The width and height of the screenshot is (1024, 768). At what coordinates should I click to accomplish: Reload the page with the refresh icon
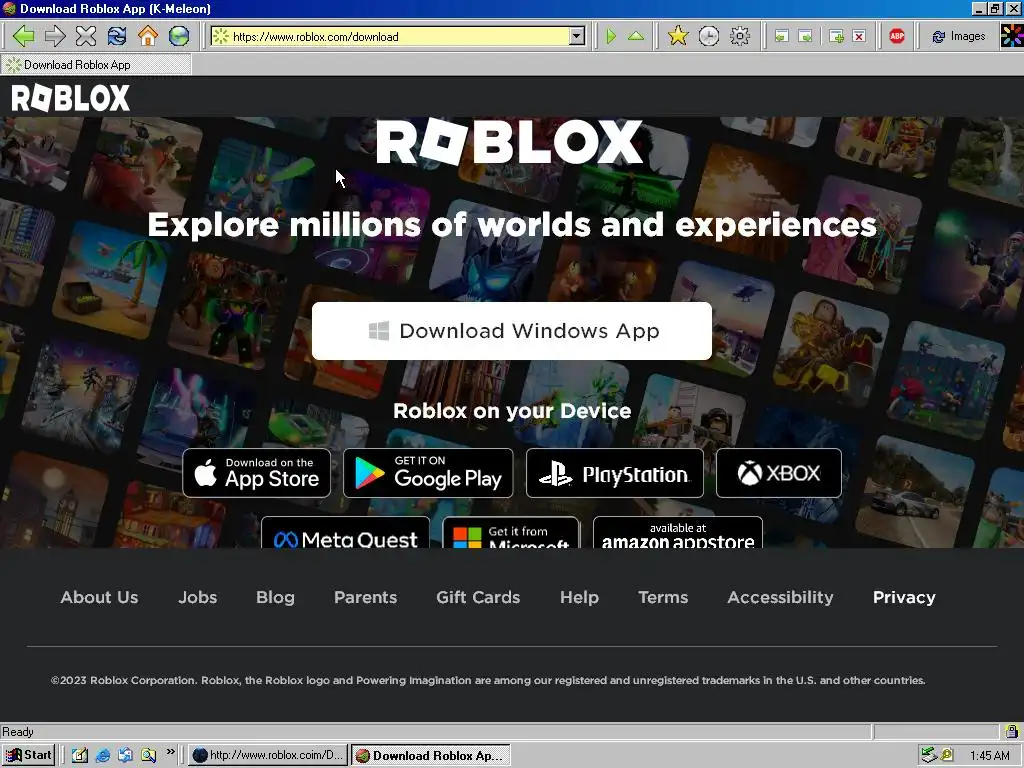(x=117, y=36)
